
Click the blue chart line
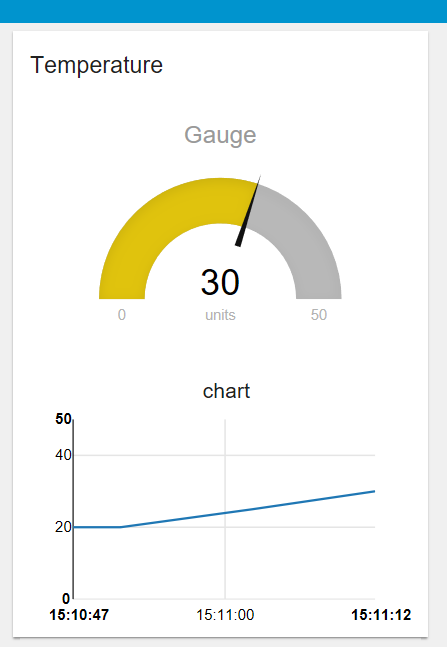248,509
